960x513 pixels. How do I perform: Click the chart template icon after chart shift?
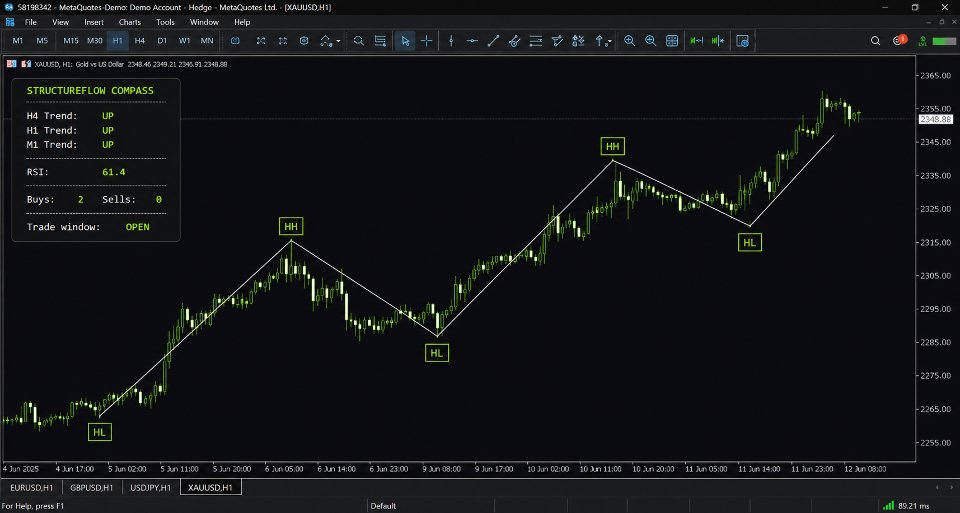pyautogui.click(x=743, y=41)
